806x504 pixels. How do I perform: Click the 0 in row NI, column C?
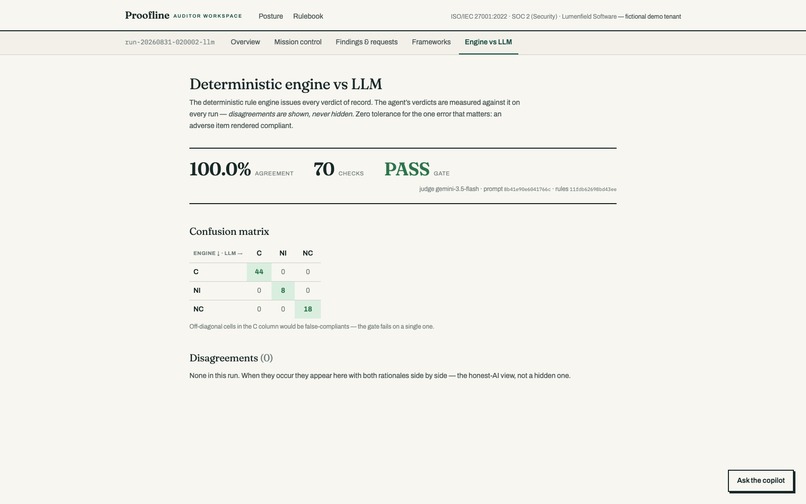pyautogui.click(x=259, y=291)
